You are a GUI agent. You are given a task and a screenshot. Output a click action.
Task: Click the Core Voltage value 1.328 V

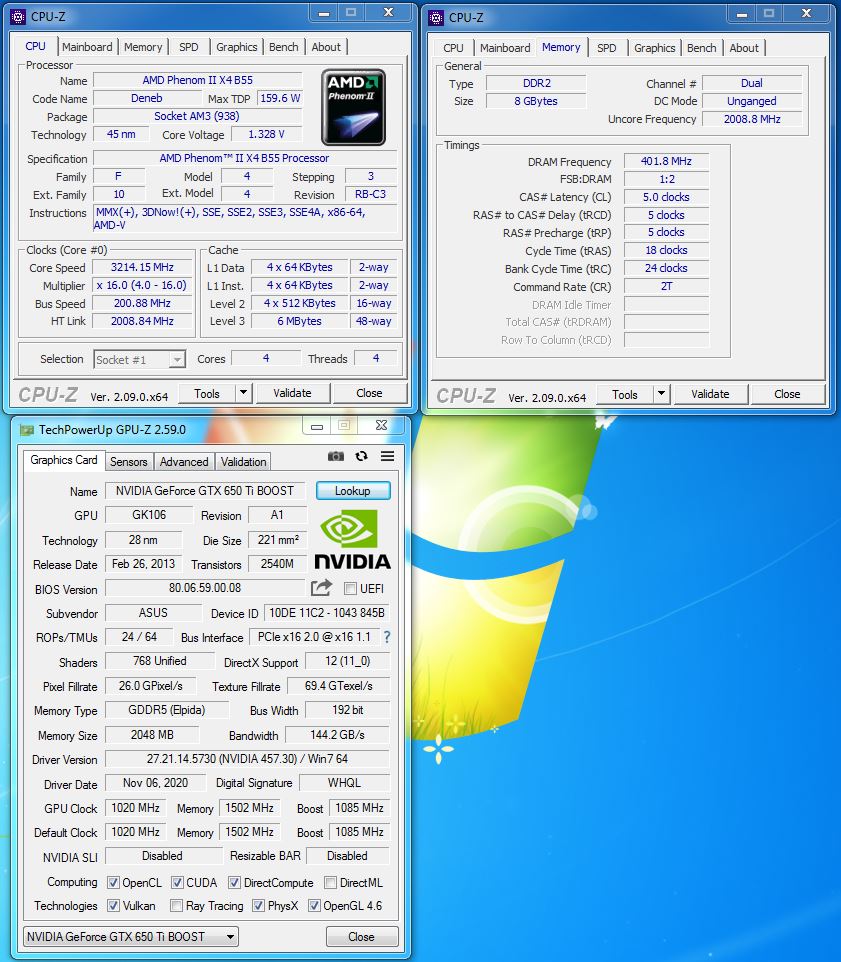point(266,134)
